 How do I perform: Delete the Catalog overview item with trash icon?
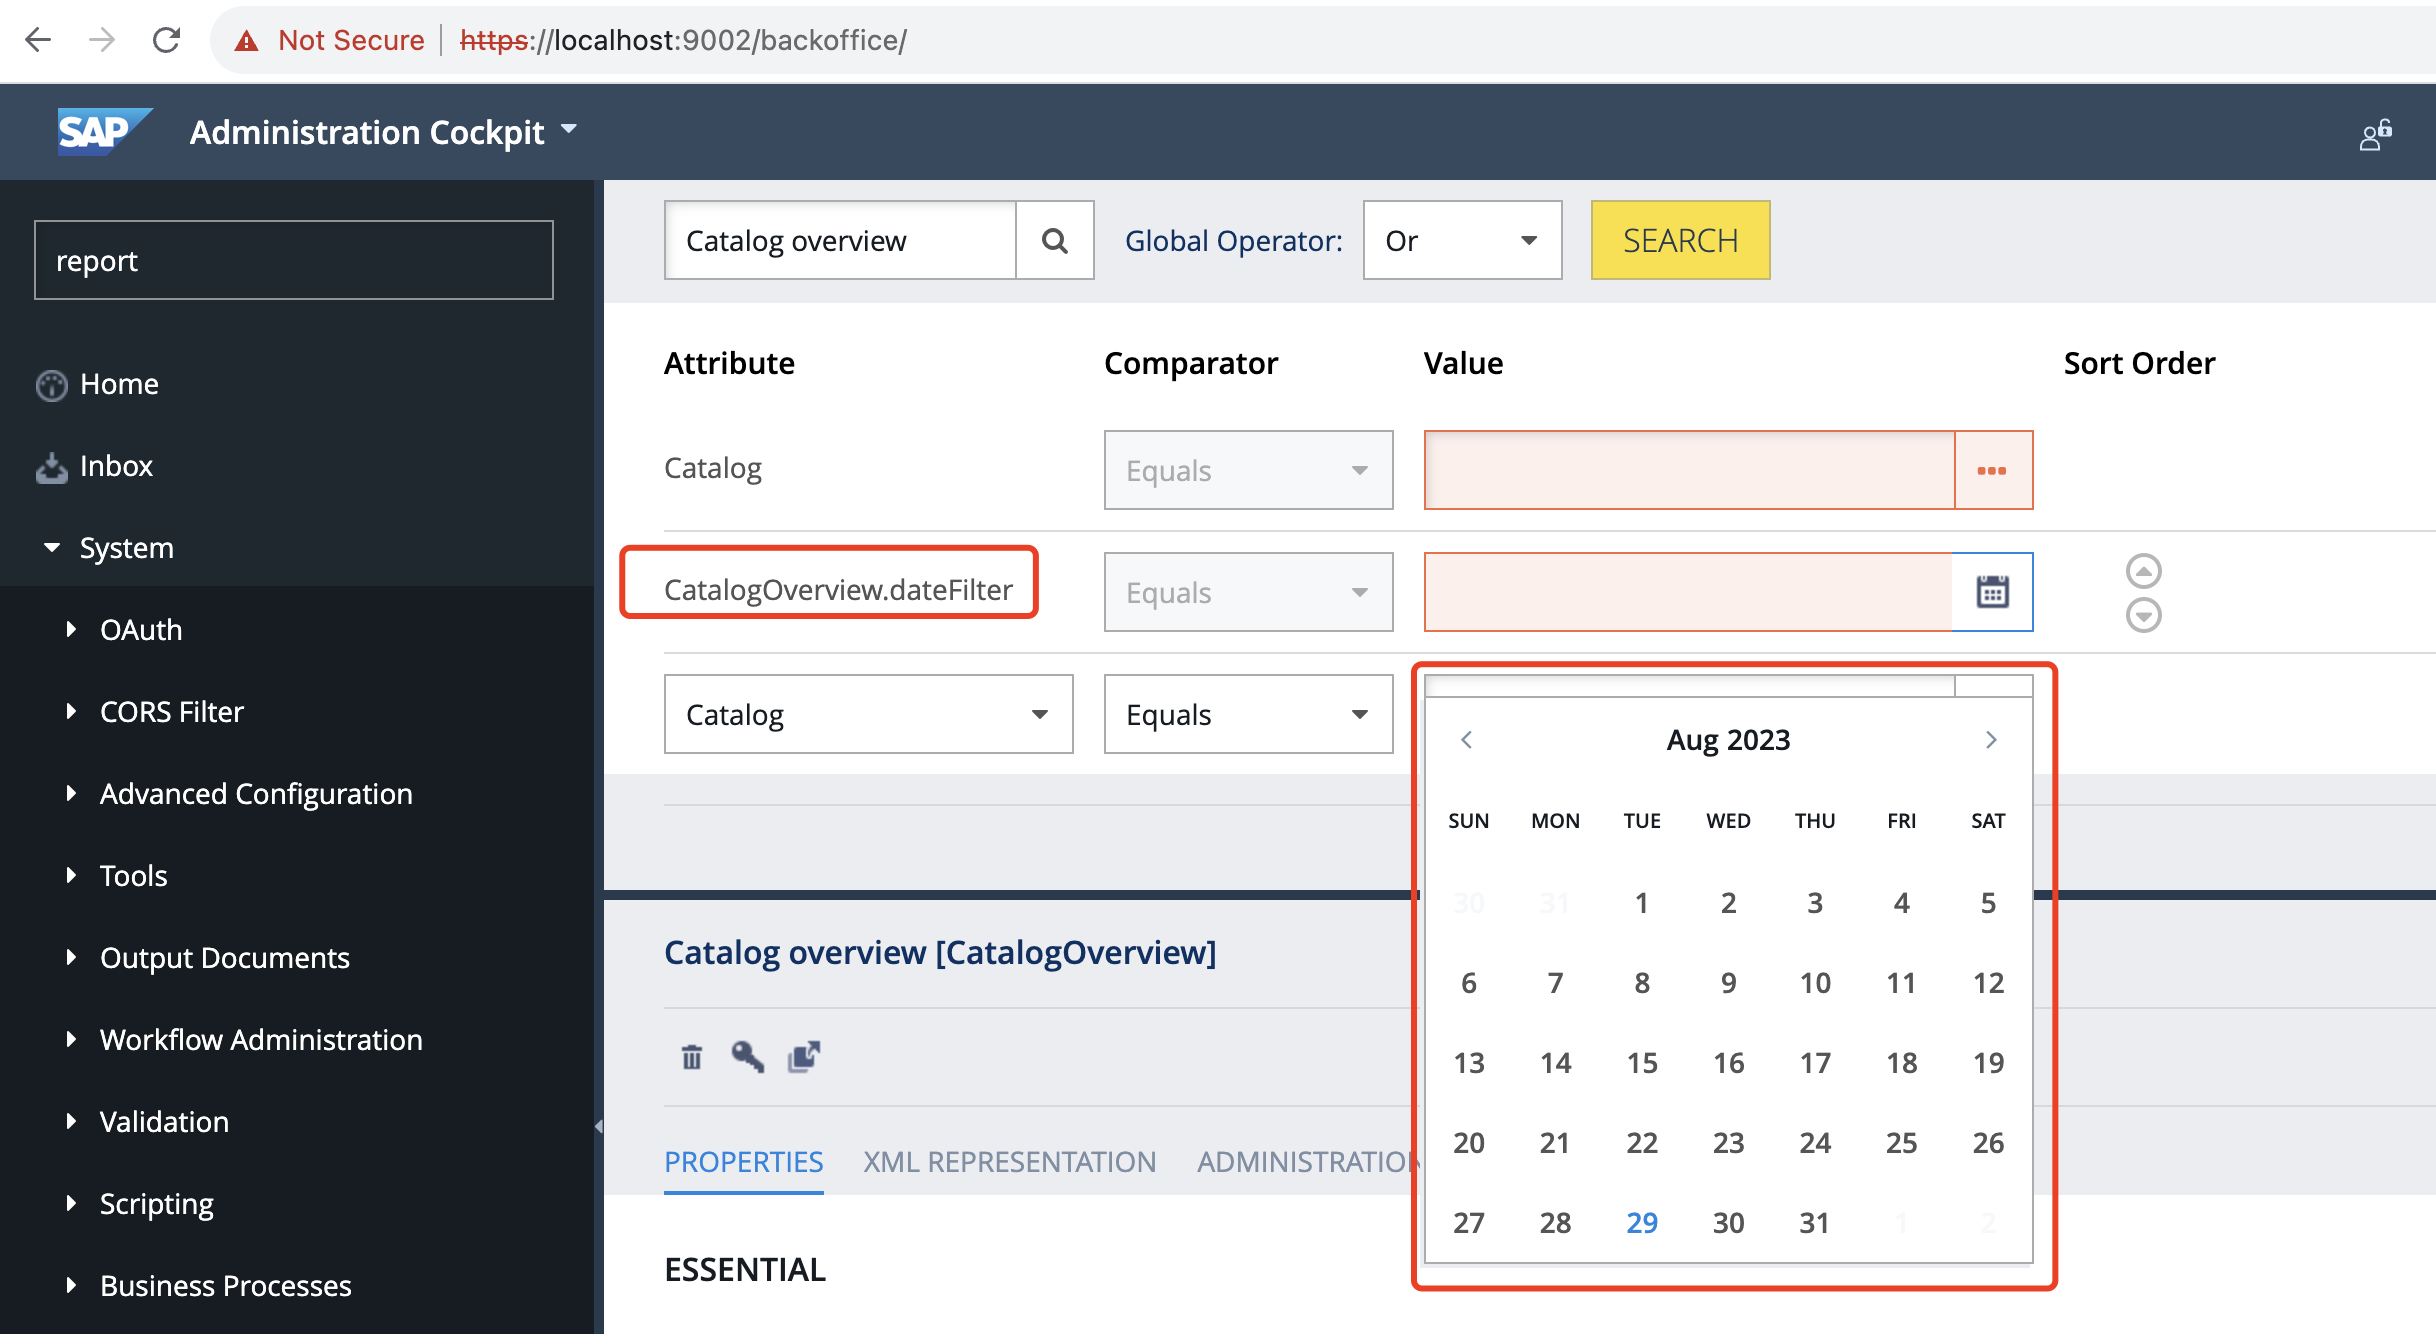tap(691, 1057)
